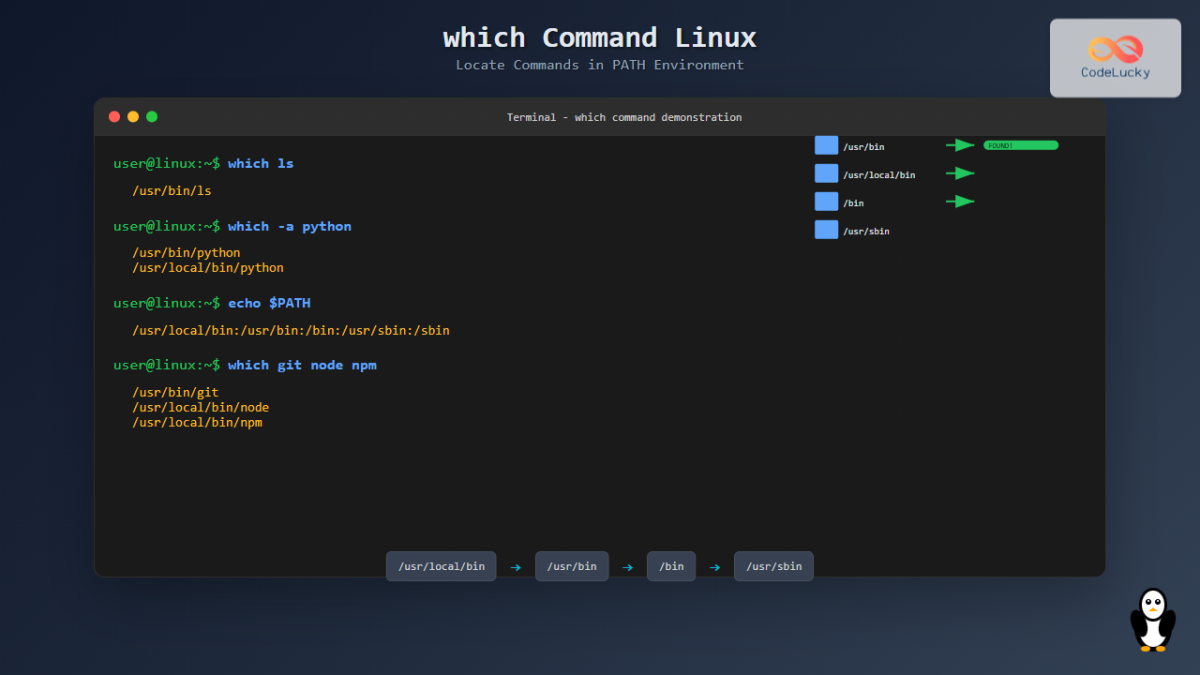Image resolution: width=1200 pixels, height=675 pixels.
Task: Click the /usr/sbin button at the bottom
Action: pyautogui.click(x=773, y=566)
